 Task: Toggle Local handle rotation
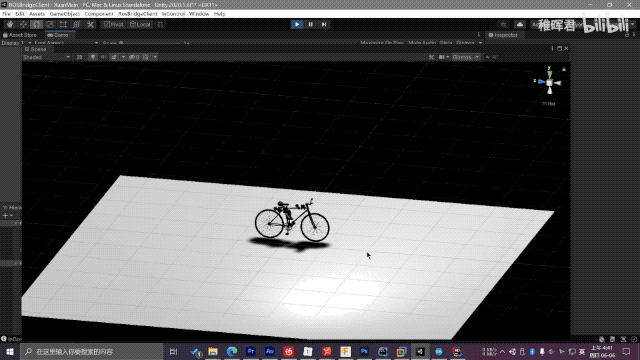[x=140, y=24]
